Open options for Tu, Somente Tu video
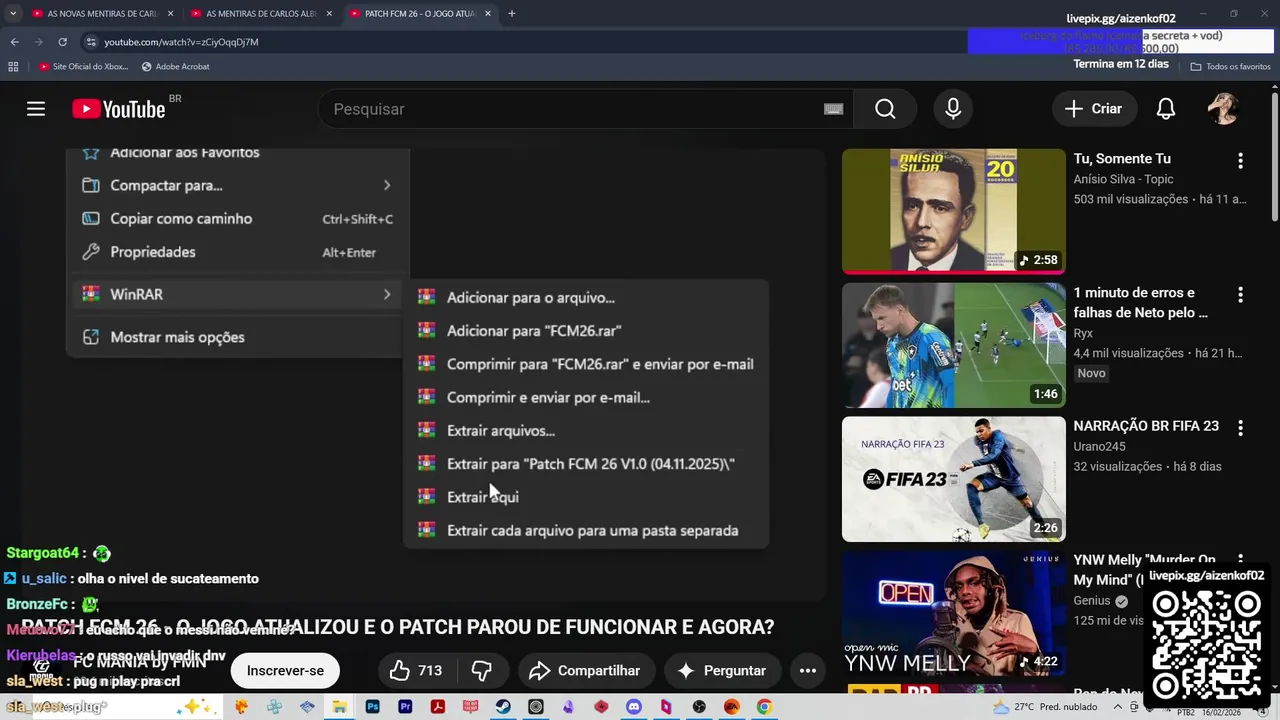Image resolution: width=1280 pixels, height=720 pixels. (1240, 160)
